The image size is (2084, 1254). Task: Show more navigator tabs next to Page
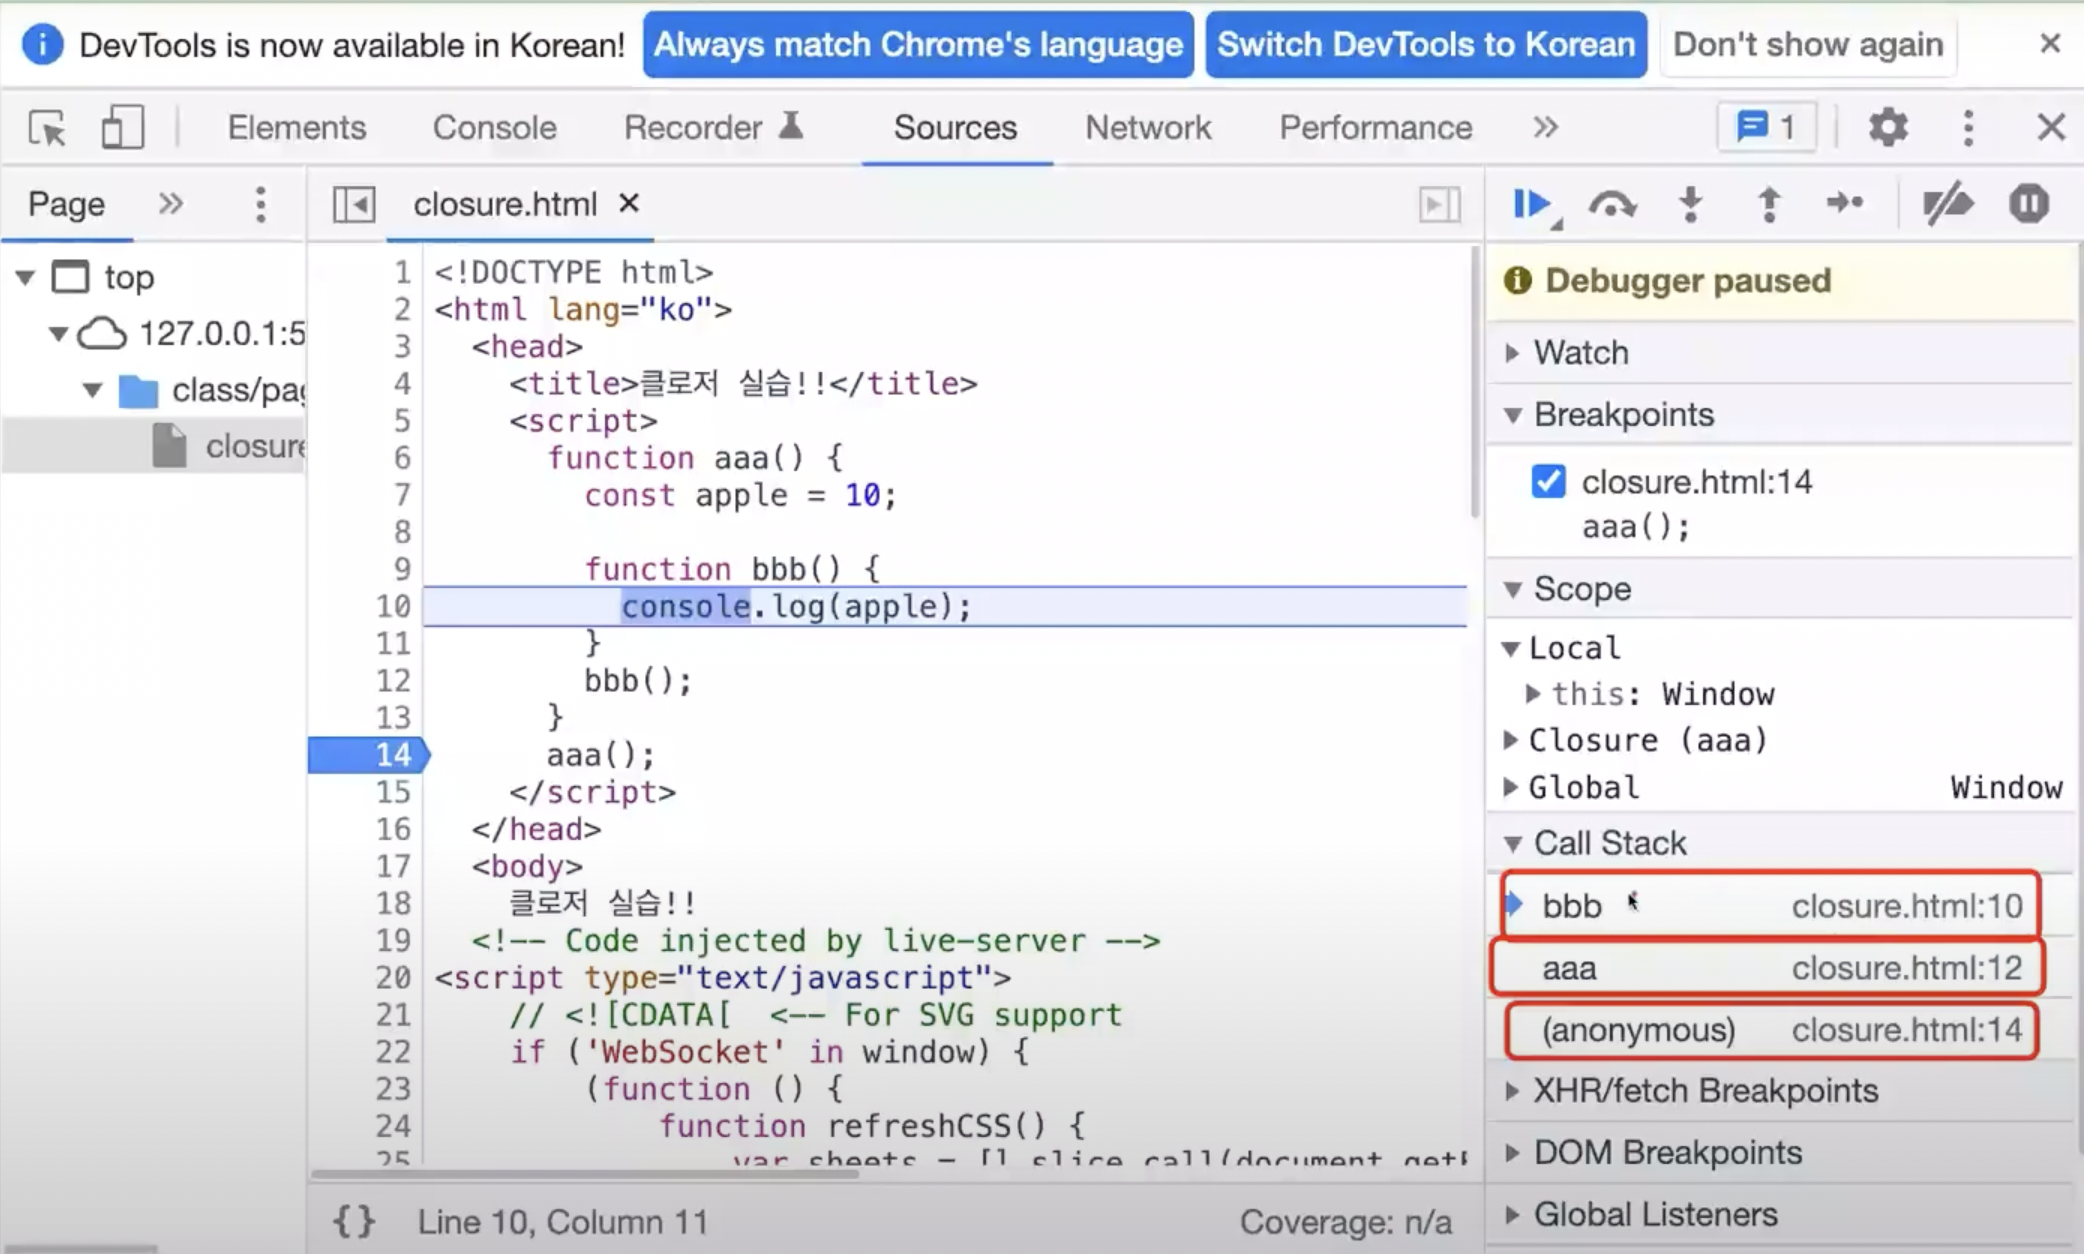pyautogui.click(x=171, y=204)
